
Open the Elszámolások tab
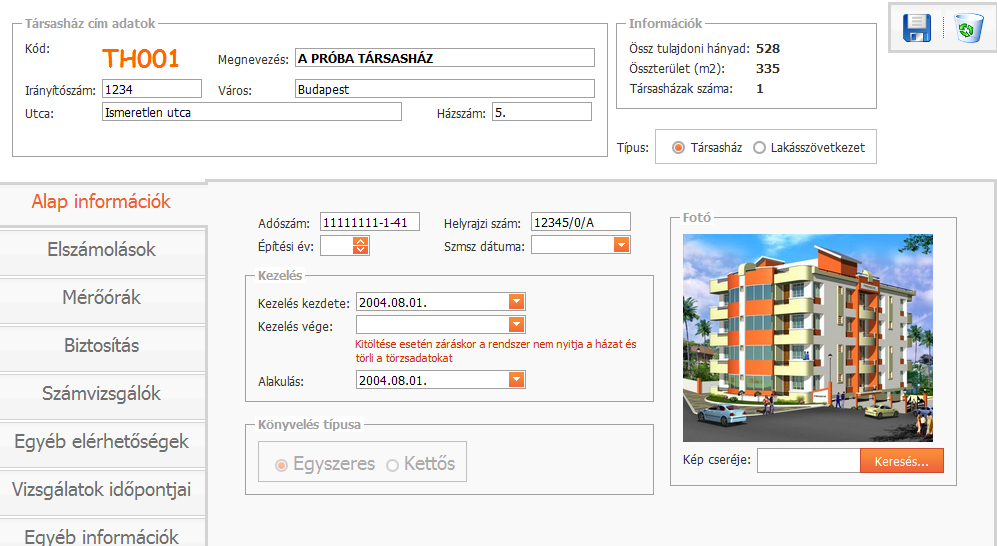102,250
